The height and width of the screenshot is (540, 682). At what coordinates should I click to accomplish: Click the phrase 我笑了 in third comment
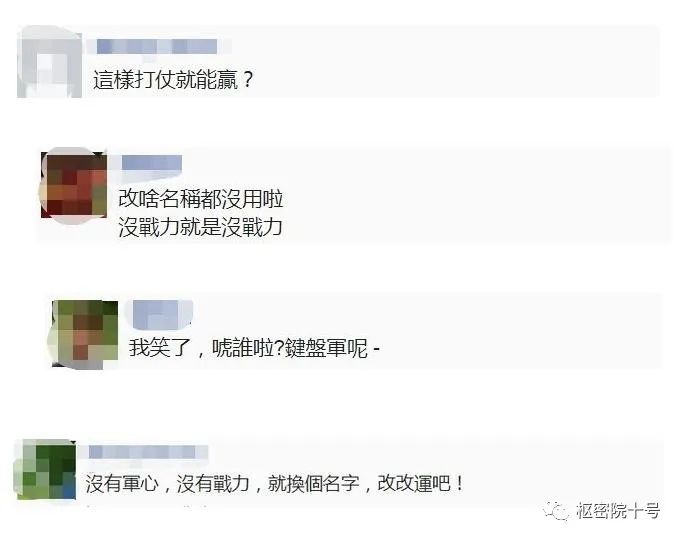click(x=159, y=348)
